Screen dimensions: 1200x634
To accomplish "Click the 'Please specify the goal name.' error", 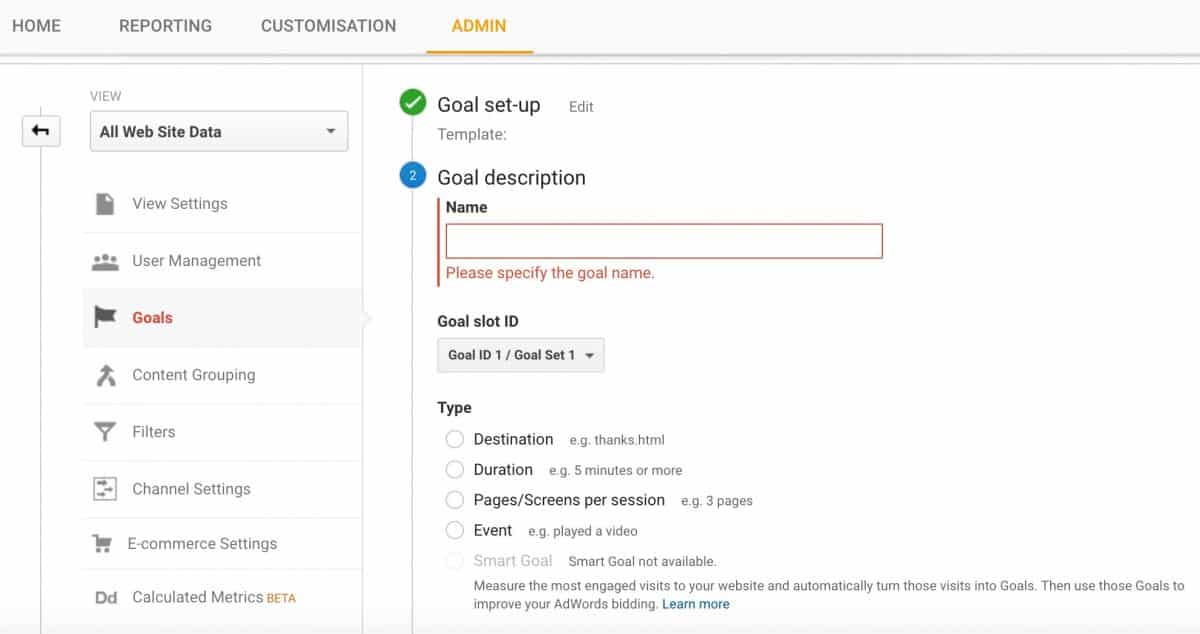I will tap(550, 273).
